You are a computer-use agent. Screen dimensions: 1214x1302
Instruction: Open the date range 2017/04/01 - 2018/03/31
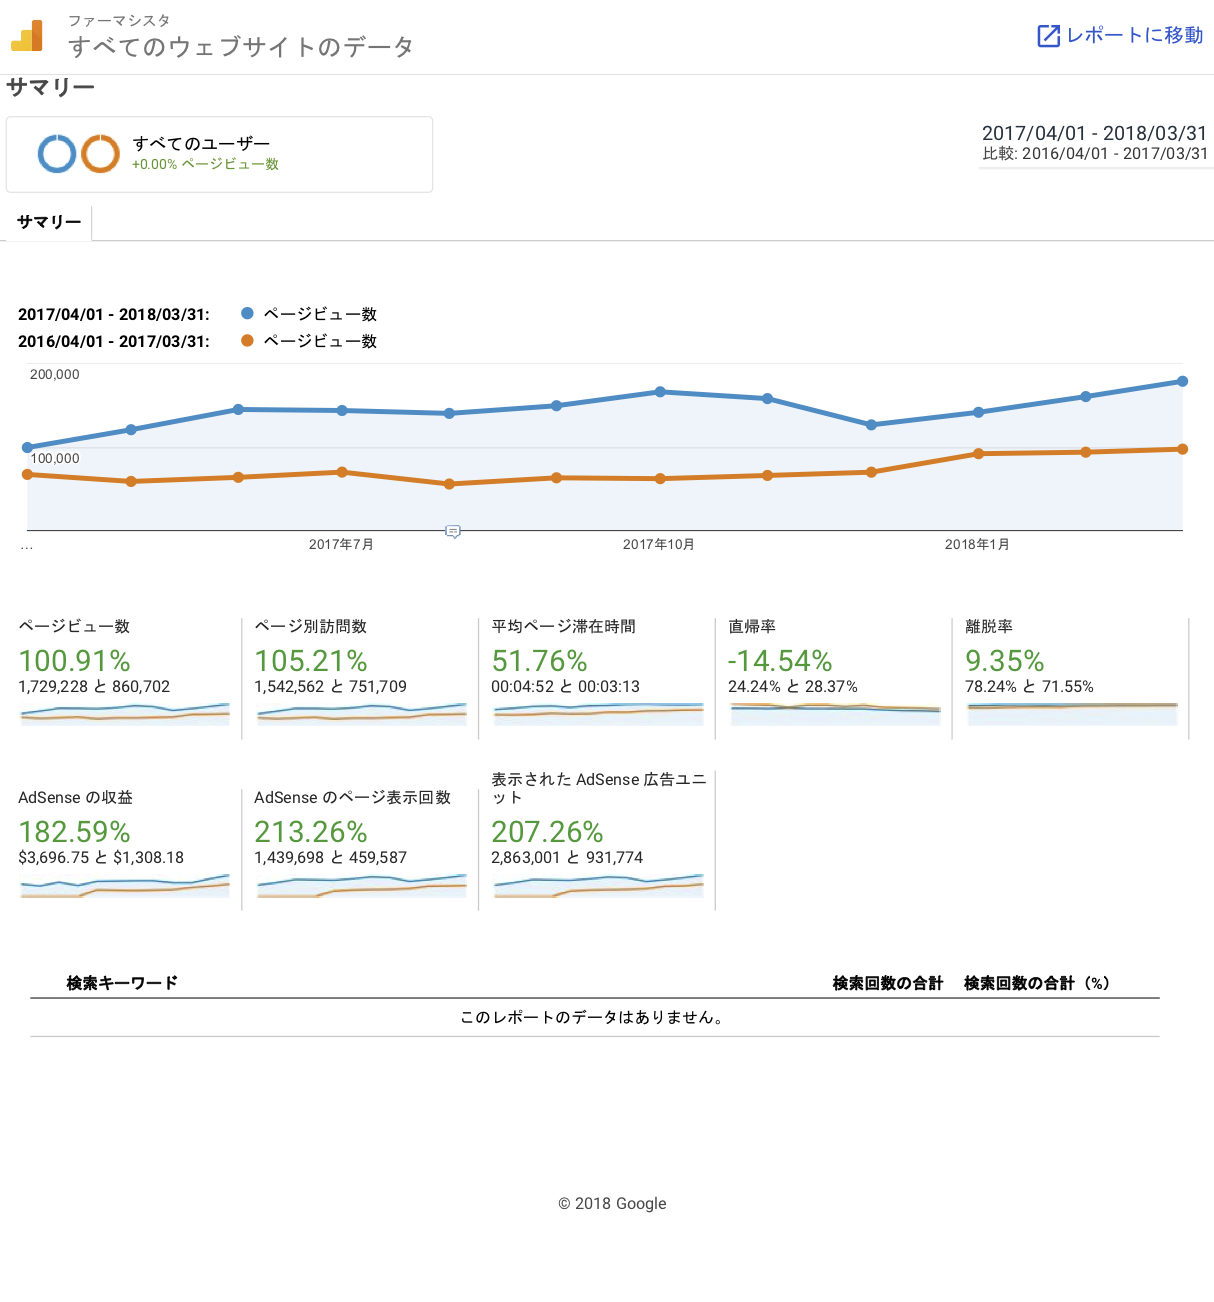click(1094, 133)
